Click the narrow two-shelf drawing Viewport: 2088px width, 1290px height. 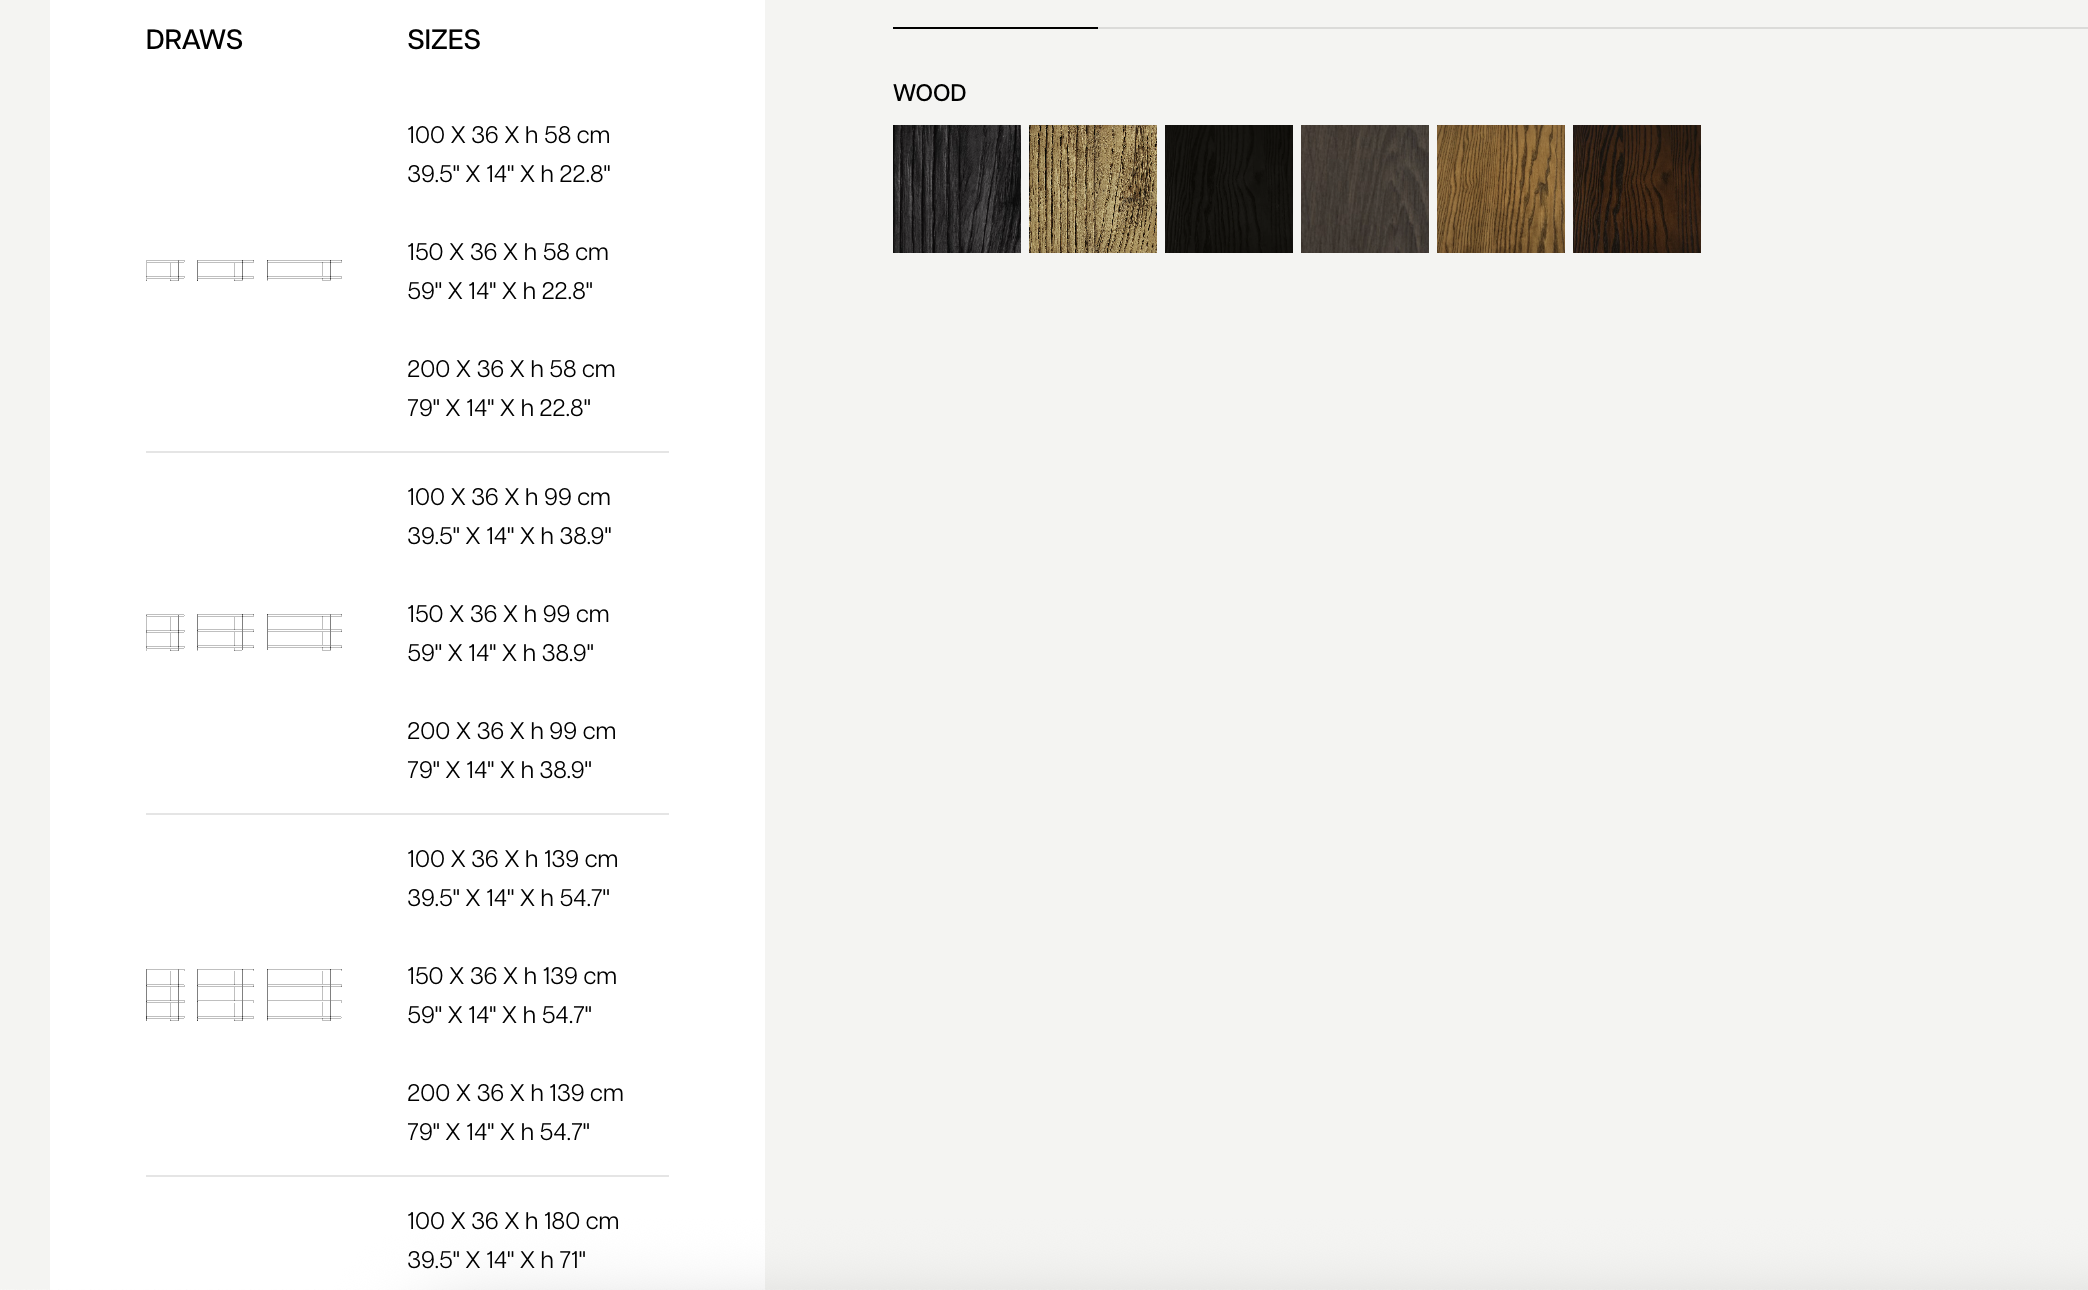(165, 632)
